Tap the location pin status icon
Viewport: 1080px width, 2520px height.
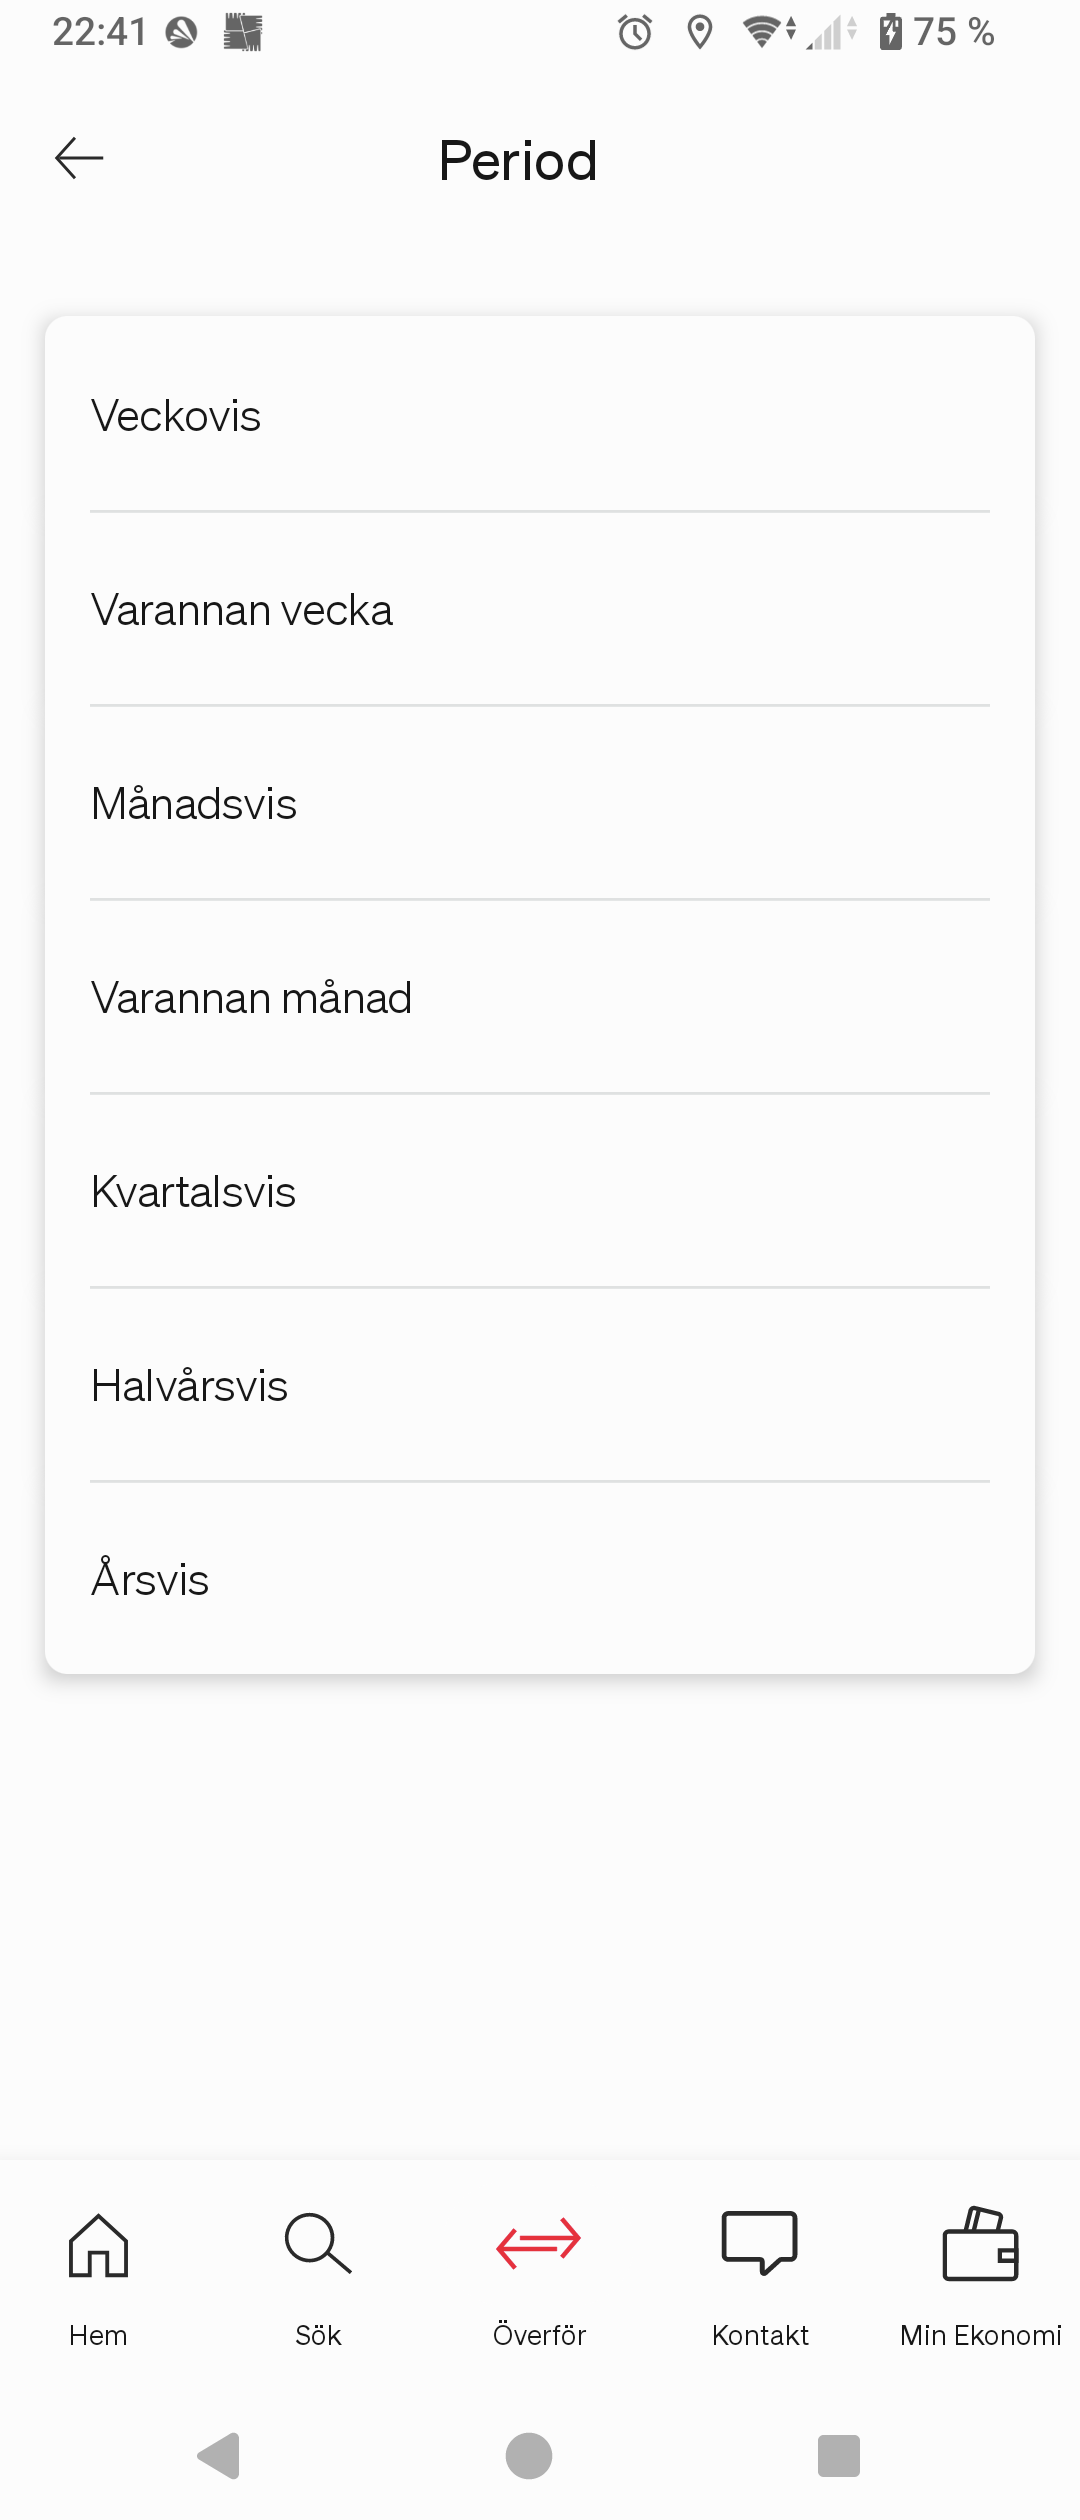[700, 33]
